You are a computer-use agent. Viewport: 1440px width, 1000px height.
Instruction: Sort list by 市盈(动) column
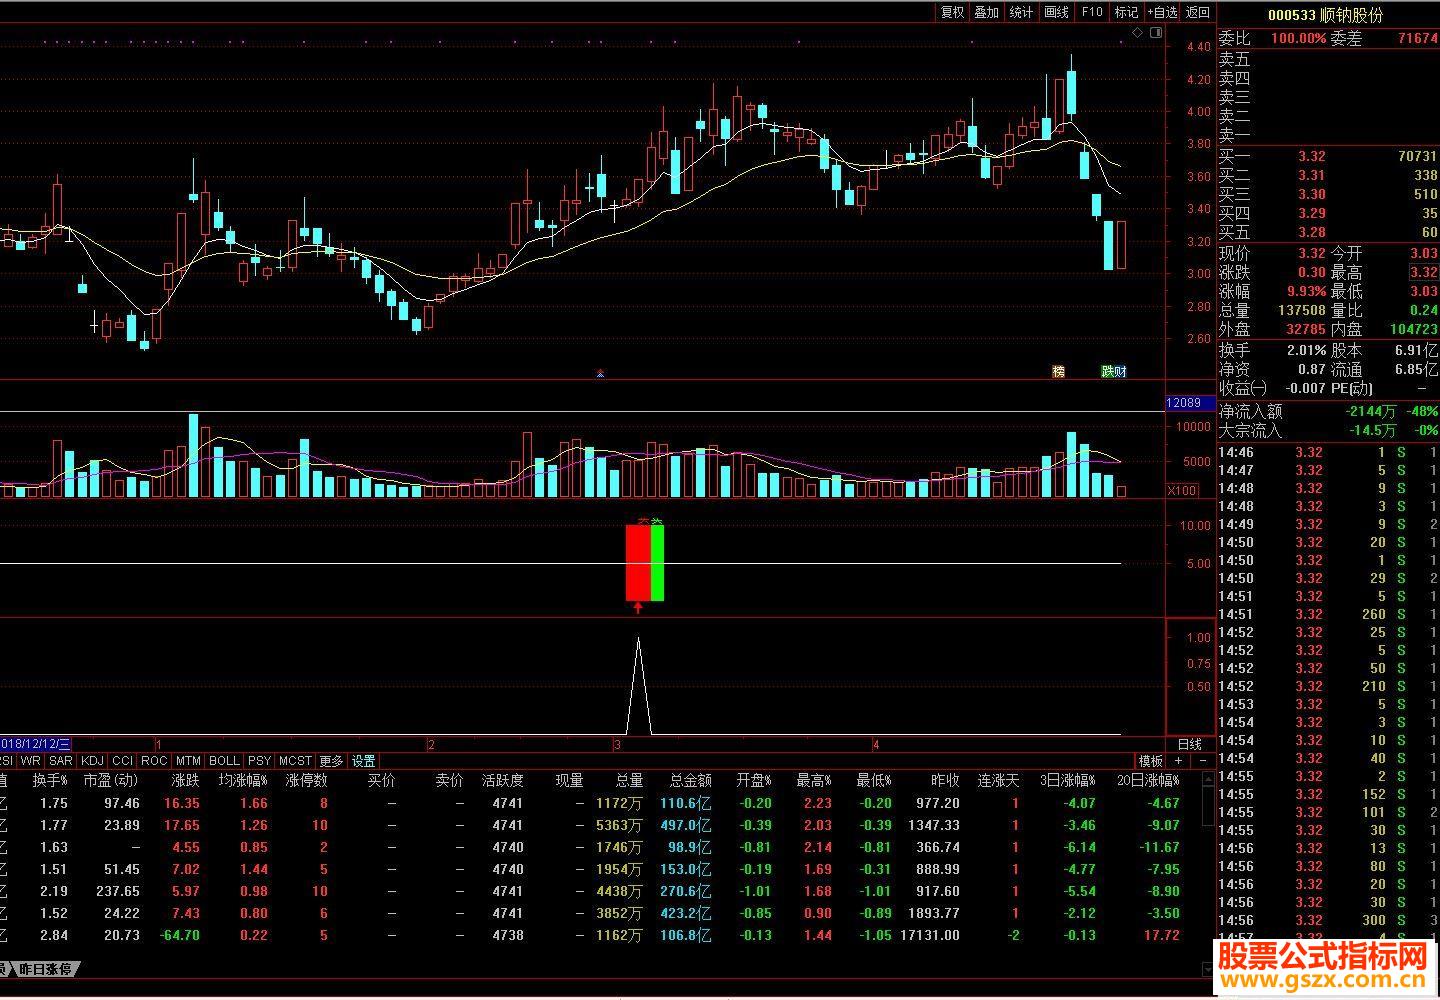[x=111, y=780]
